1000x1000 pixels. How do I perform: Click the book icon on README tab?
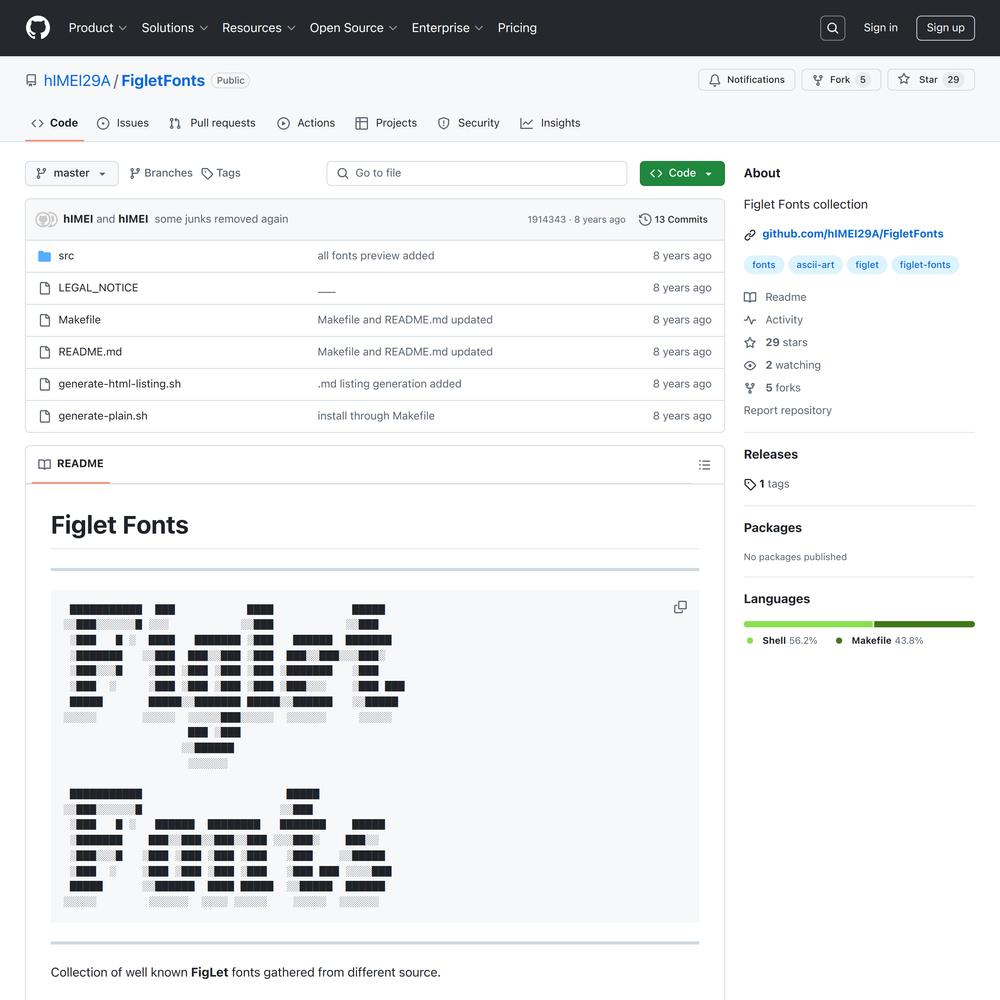click(44, 464)
